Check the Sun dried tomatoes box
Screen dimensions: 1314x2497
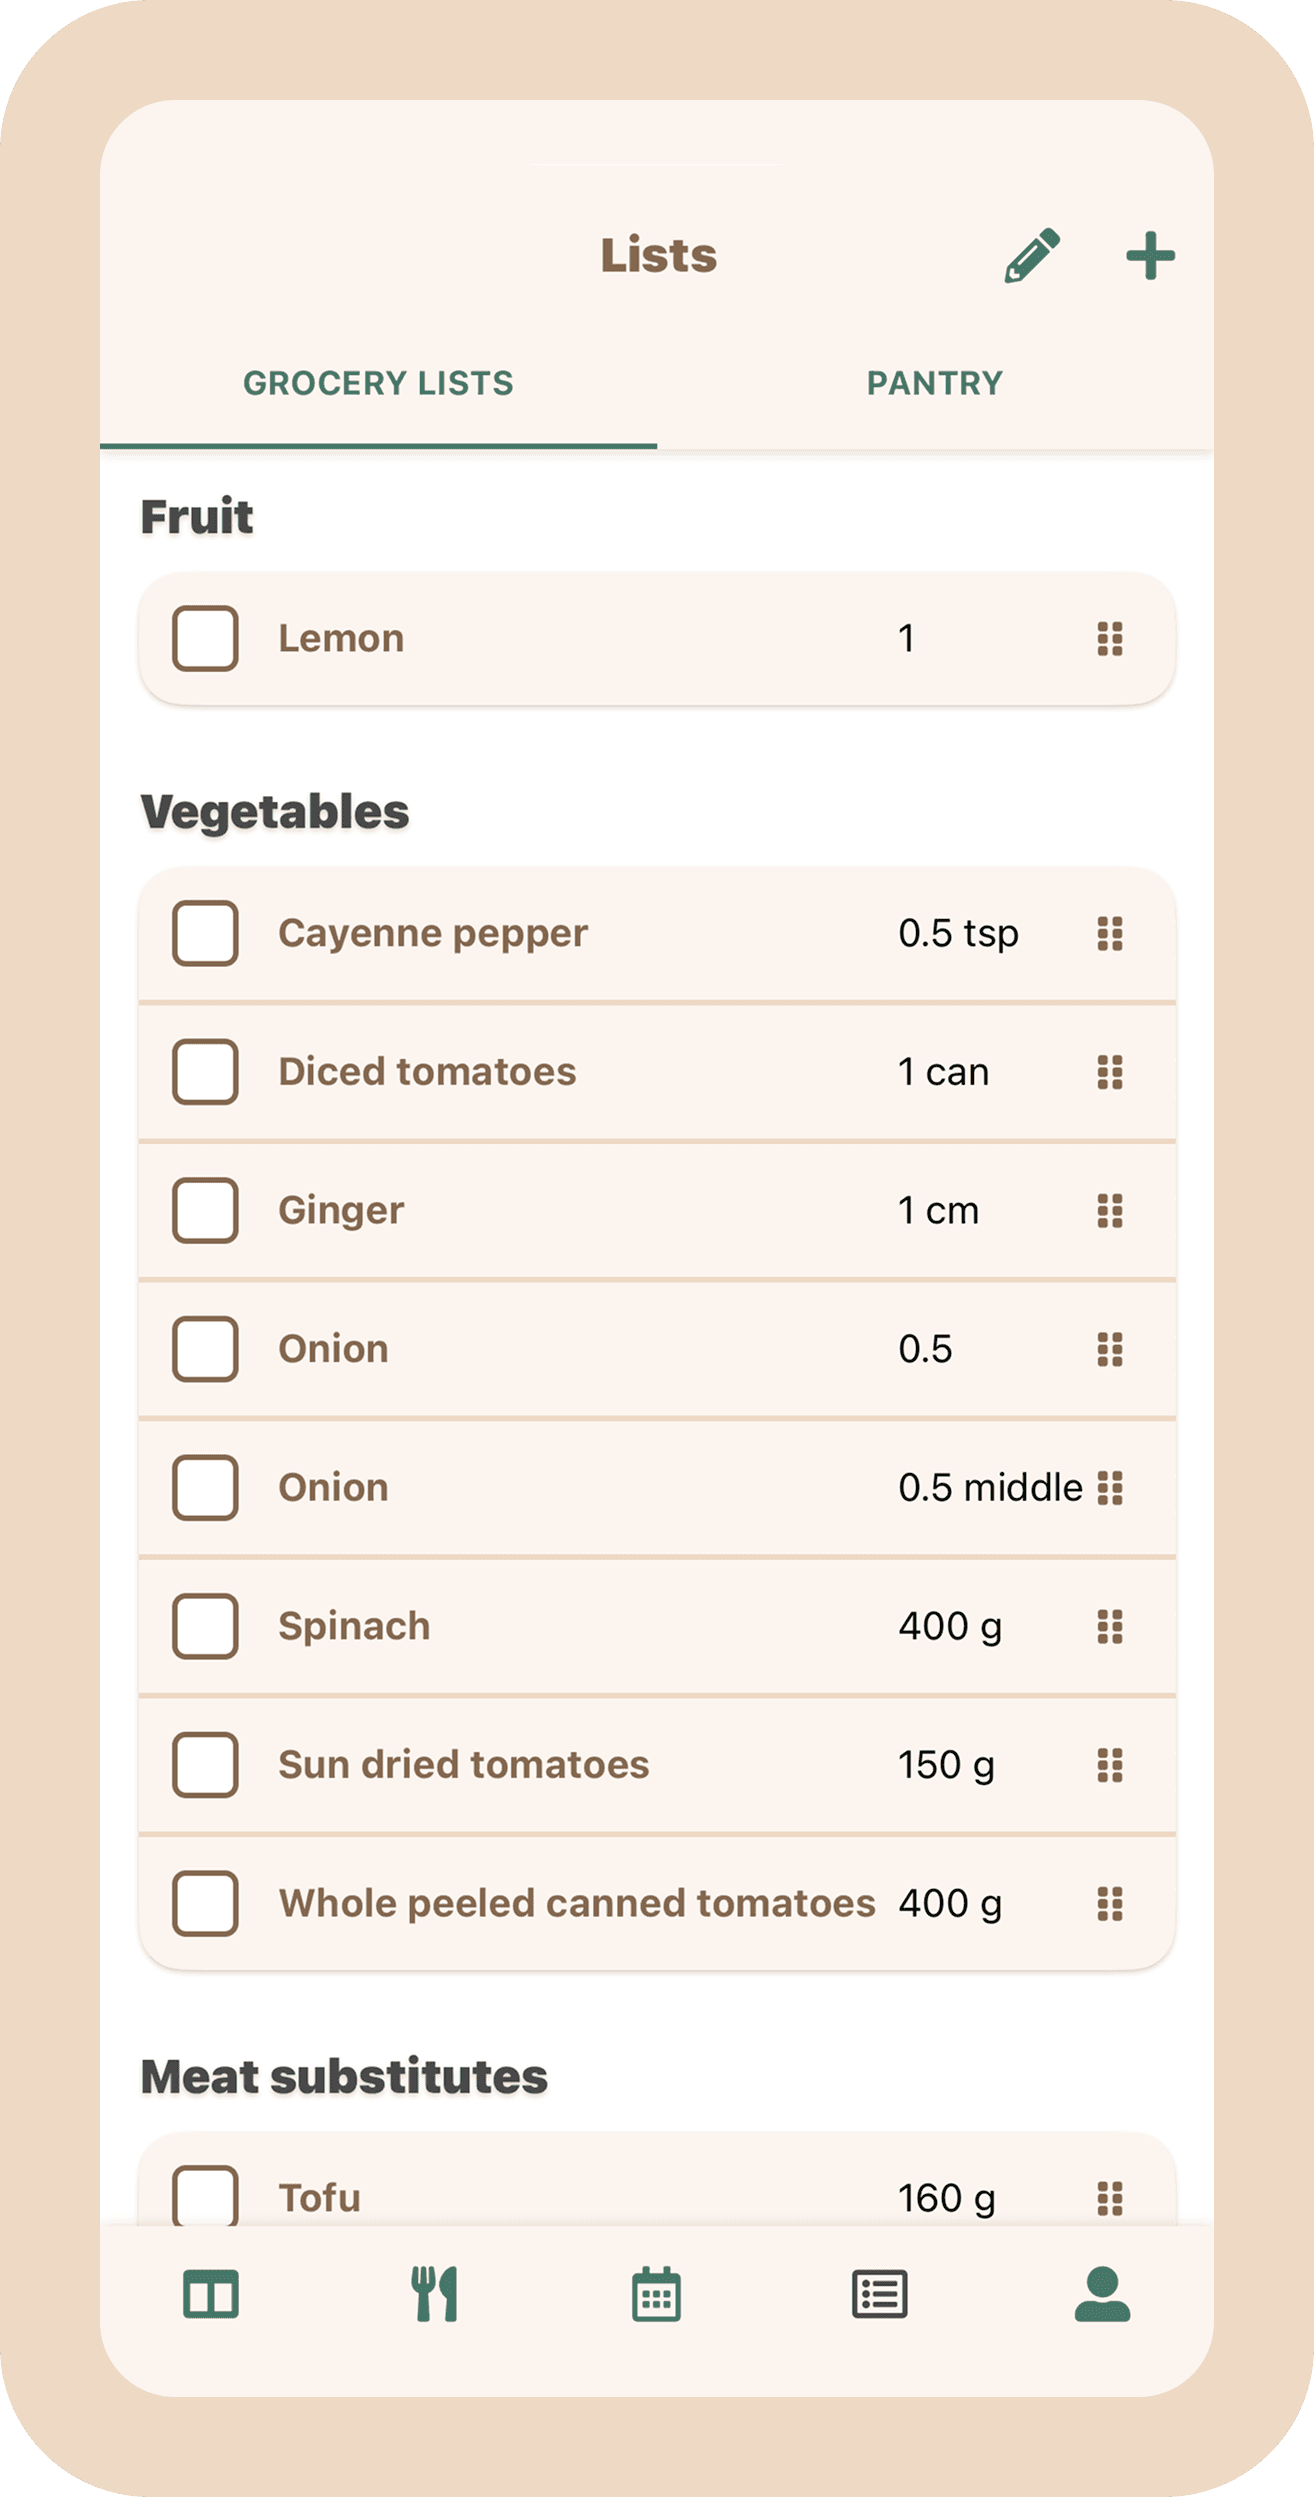coord(205,1765)
